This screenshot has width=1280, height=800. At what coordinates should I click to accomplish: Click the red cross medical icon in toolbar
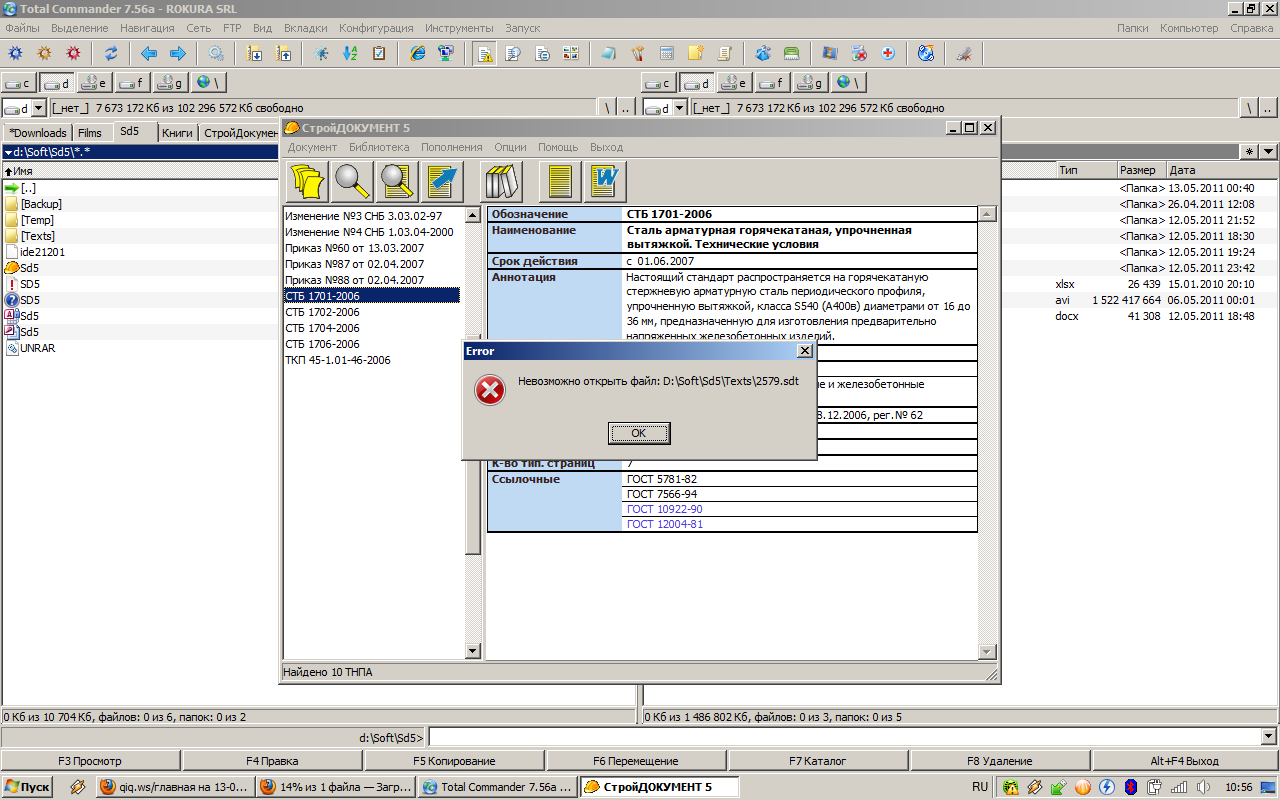pos(887,53)
